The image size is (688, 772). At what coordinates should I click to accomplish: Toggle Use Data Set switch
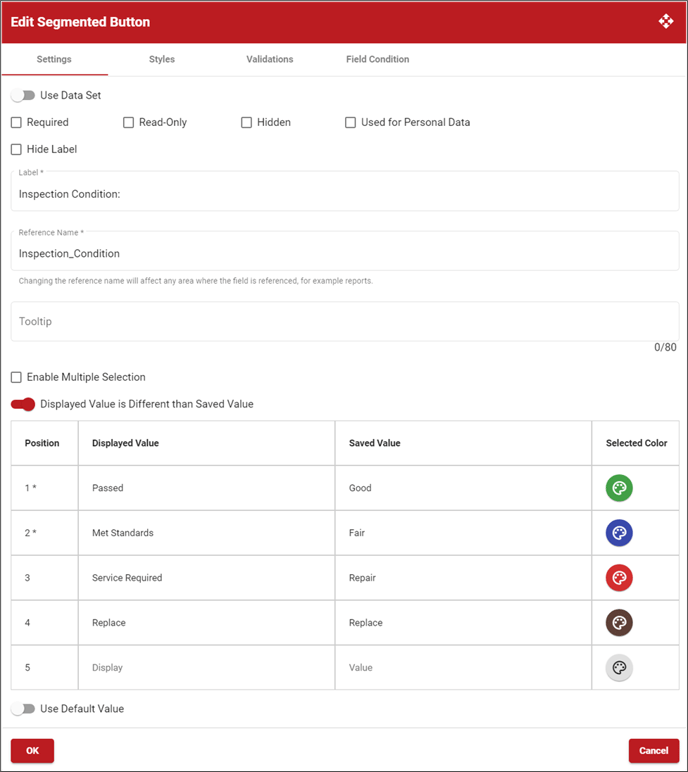coord(23,95)
